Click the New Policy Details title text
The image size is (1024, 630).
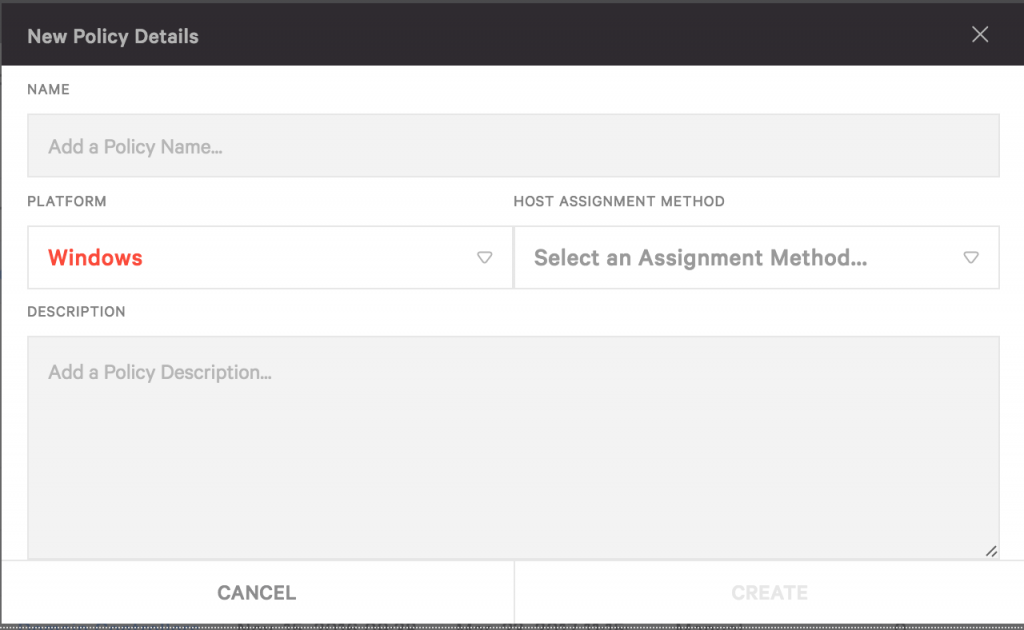(113, 37)
